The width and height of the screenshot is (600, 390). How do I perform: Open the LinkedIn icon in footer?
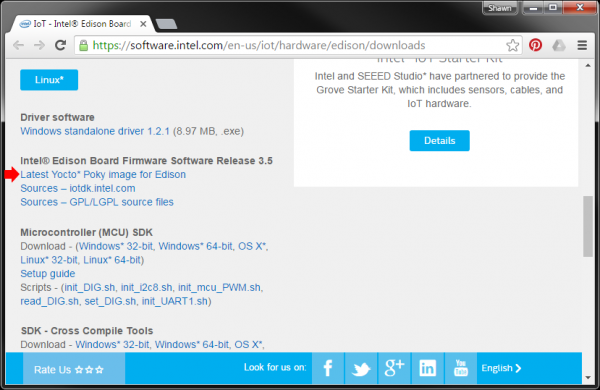click(427, 368)
